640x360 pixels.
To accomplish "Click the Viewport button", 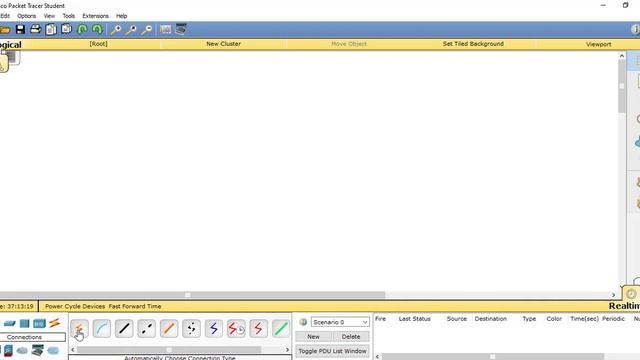I will 598,44.
